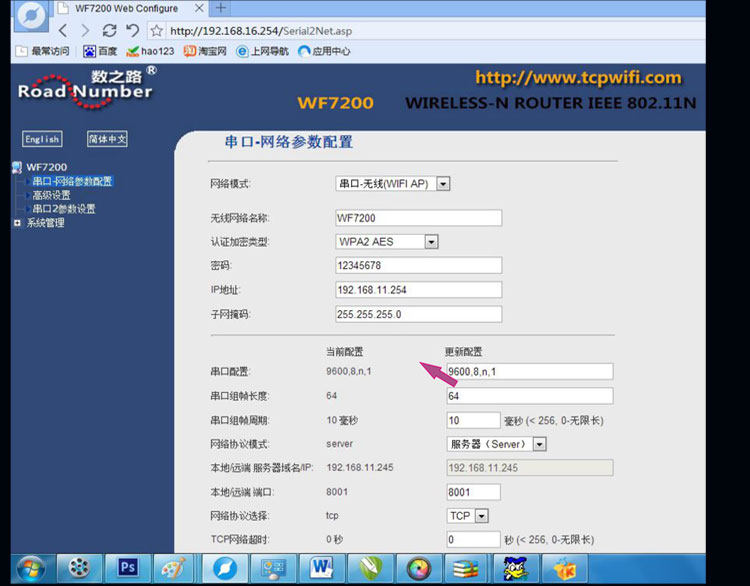Select 串口-网络参数配置 in the sidebar
The width and height of the screenshot is (750, 586).
(x=72, y=181)
